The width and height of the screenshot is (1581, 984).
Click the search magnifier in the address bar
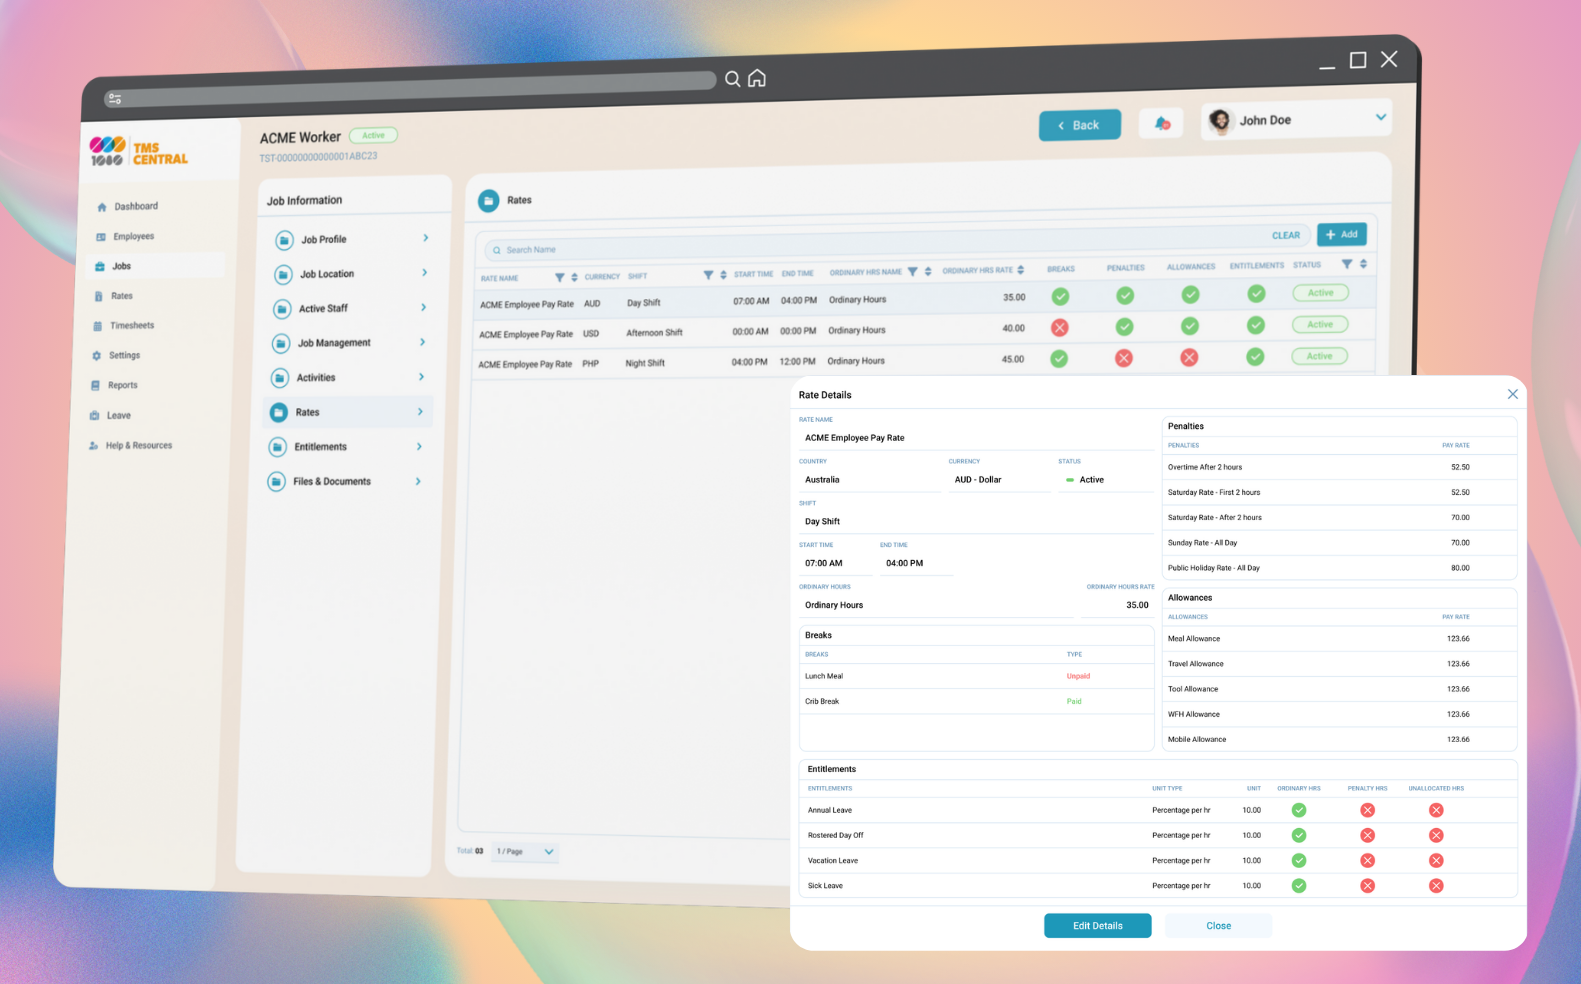732,79
